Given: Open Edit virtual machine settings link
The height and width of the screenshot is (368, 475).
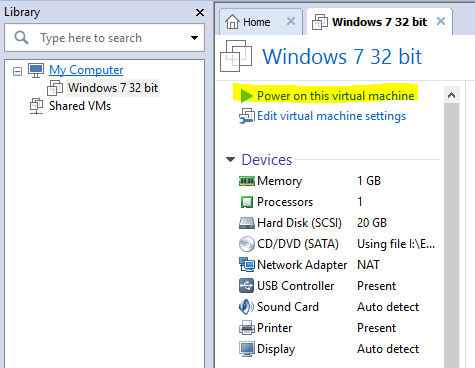Looking at the screenshot, I should [332, 116].
